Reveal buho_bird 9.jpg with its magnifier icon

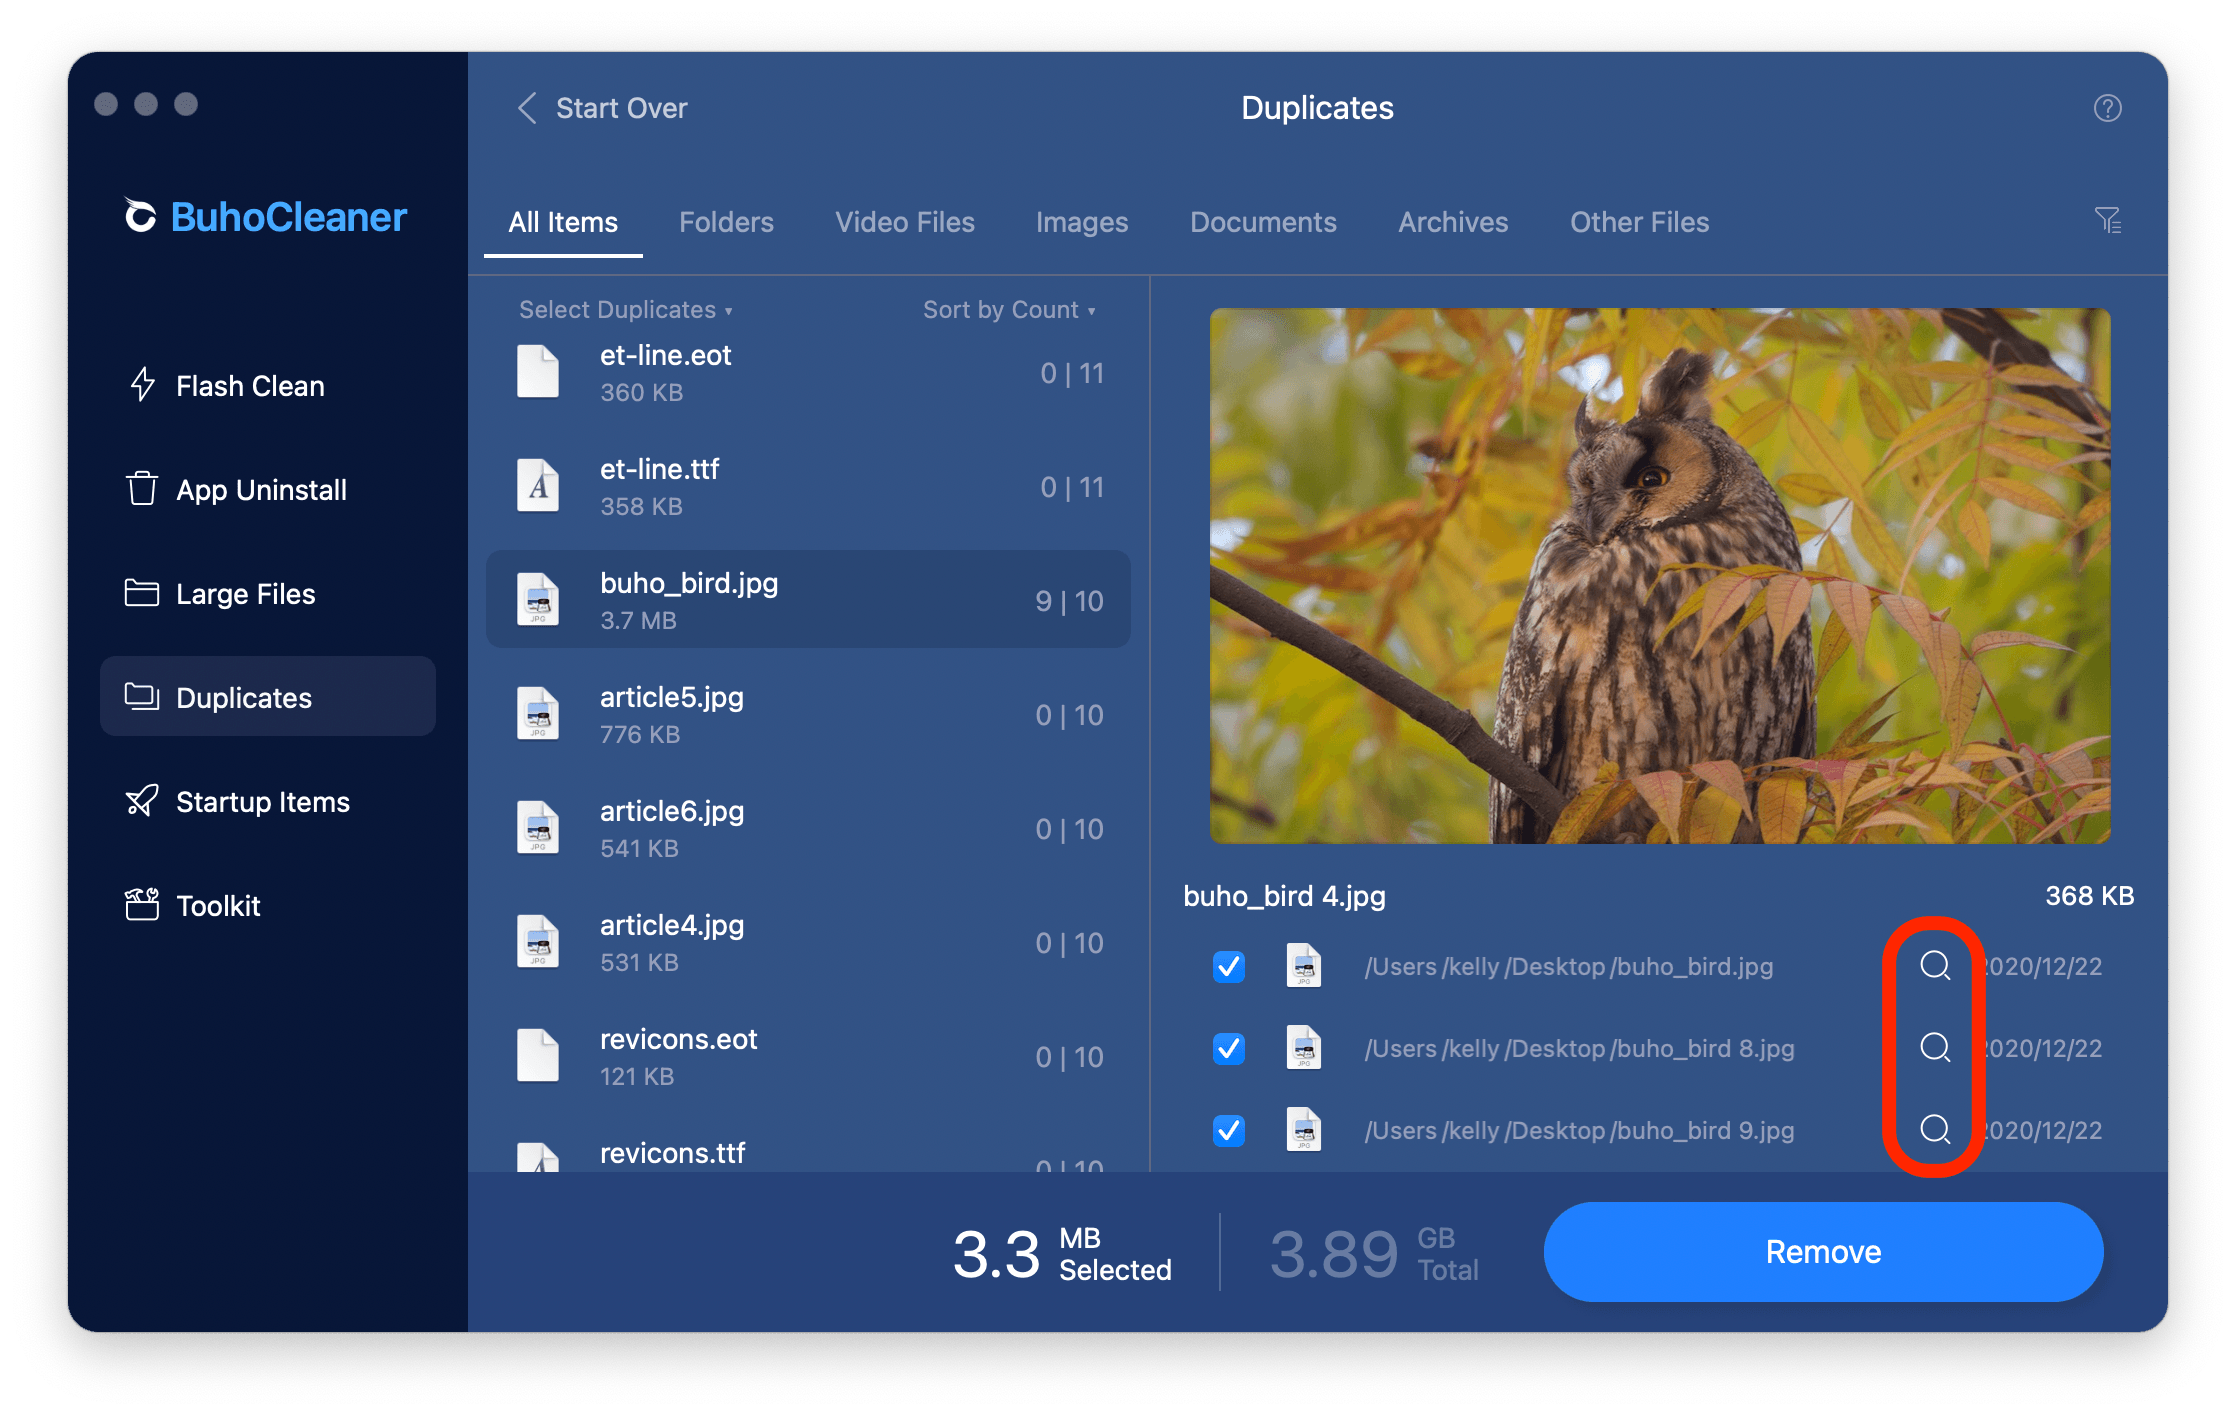1935,1129
